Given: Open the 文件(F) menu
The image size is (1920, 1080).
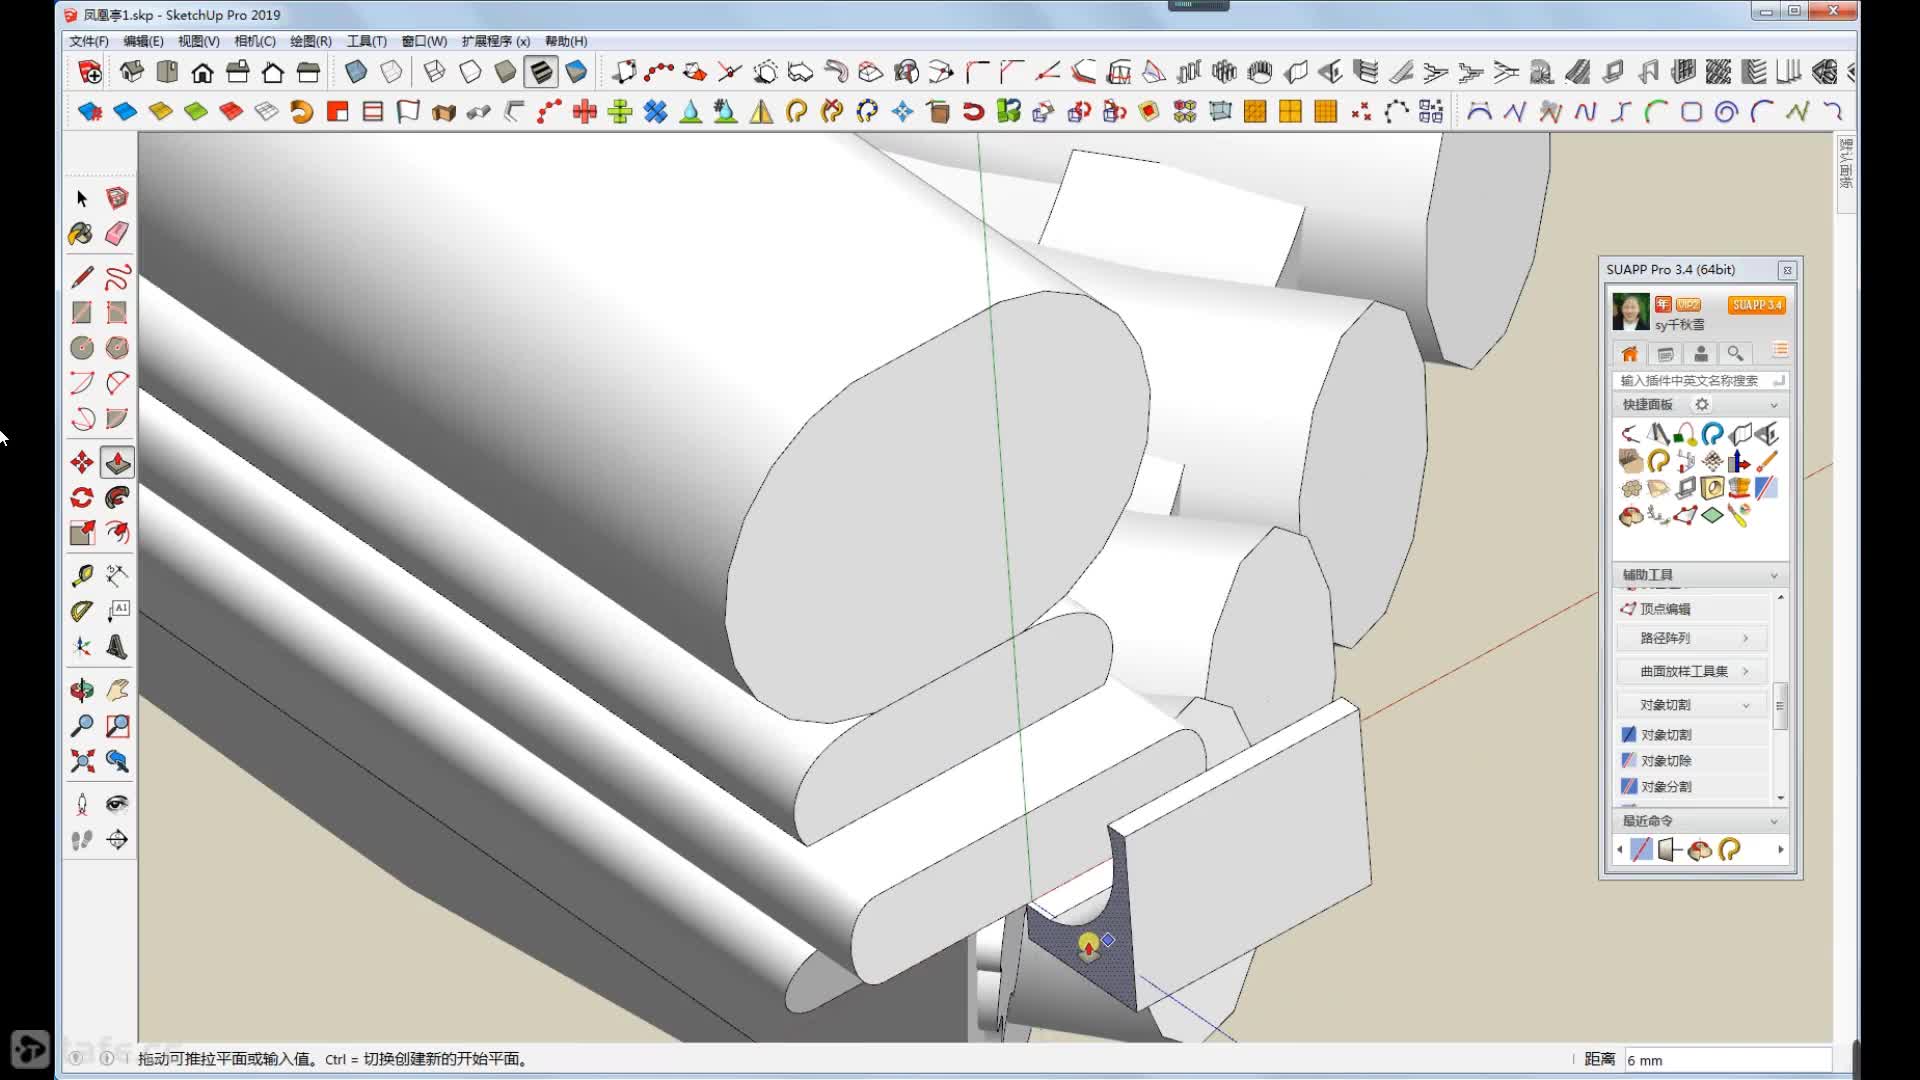Looking at the screenshot, I should tap(89, 41).
